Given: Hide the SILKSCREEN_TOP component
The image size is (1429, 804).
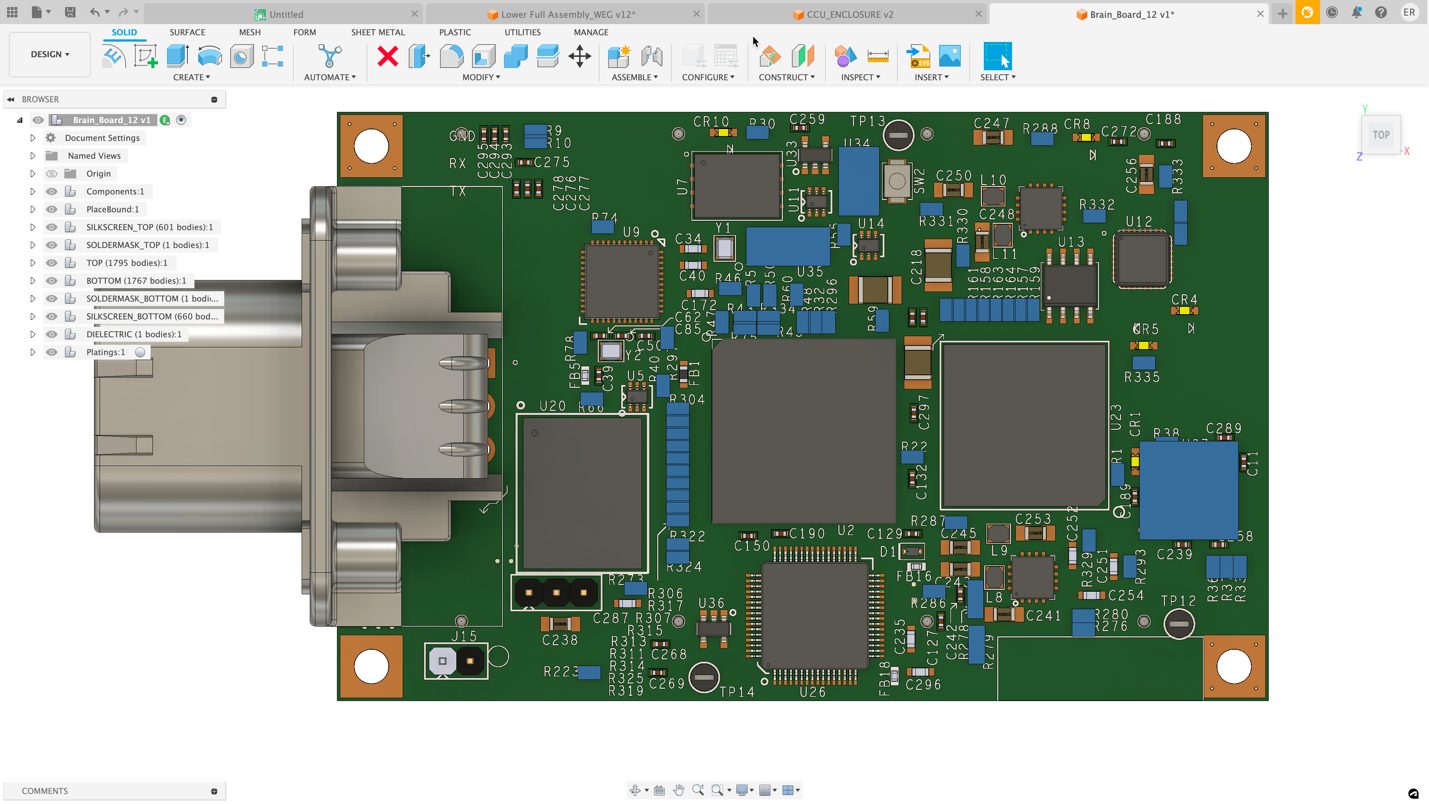Looking at the screenshot, I should pyautogui.click(x=51, y=227).
